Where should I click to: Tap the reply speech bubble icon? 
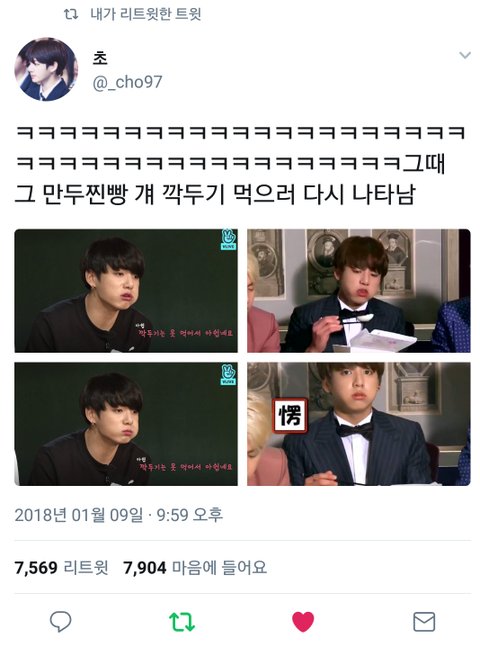pyautogui.click(x=61, y=622)
